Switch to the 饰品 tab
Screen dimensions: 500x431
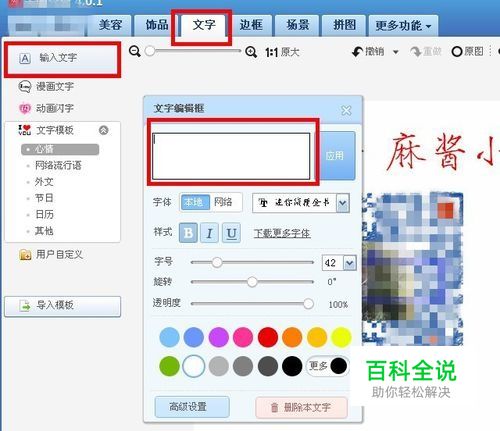coord(157,25)
